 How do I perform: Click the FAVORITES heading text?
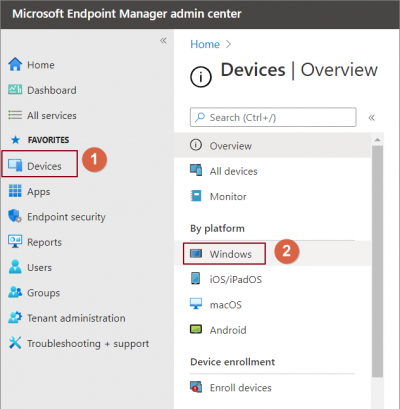coord(48,140)
